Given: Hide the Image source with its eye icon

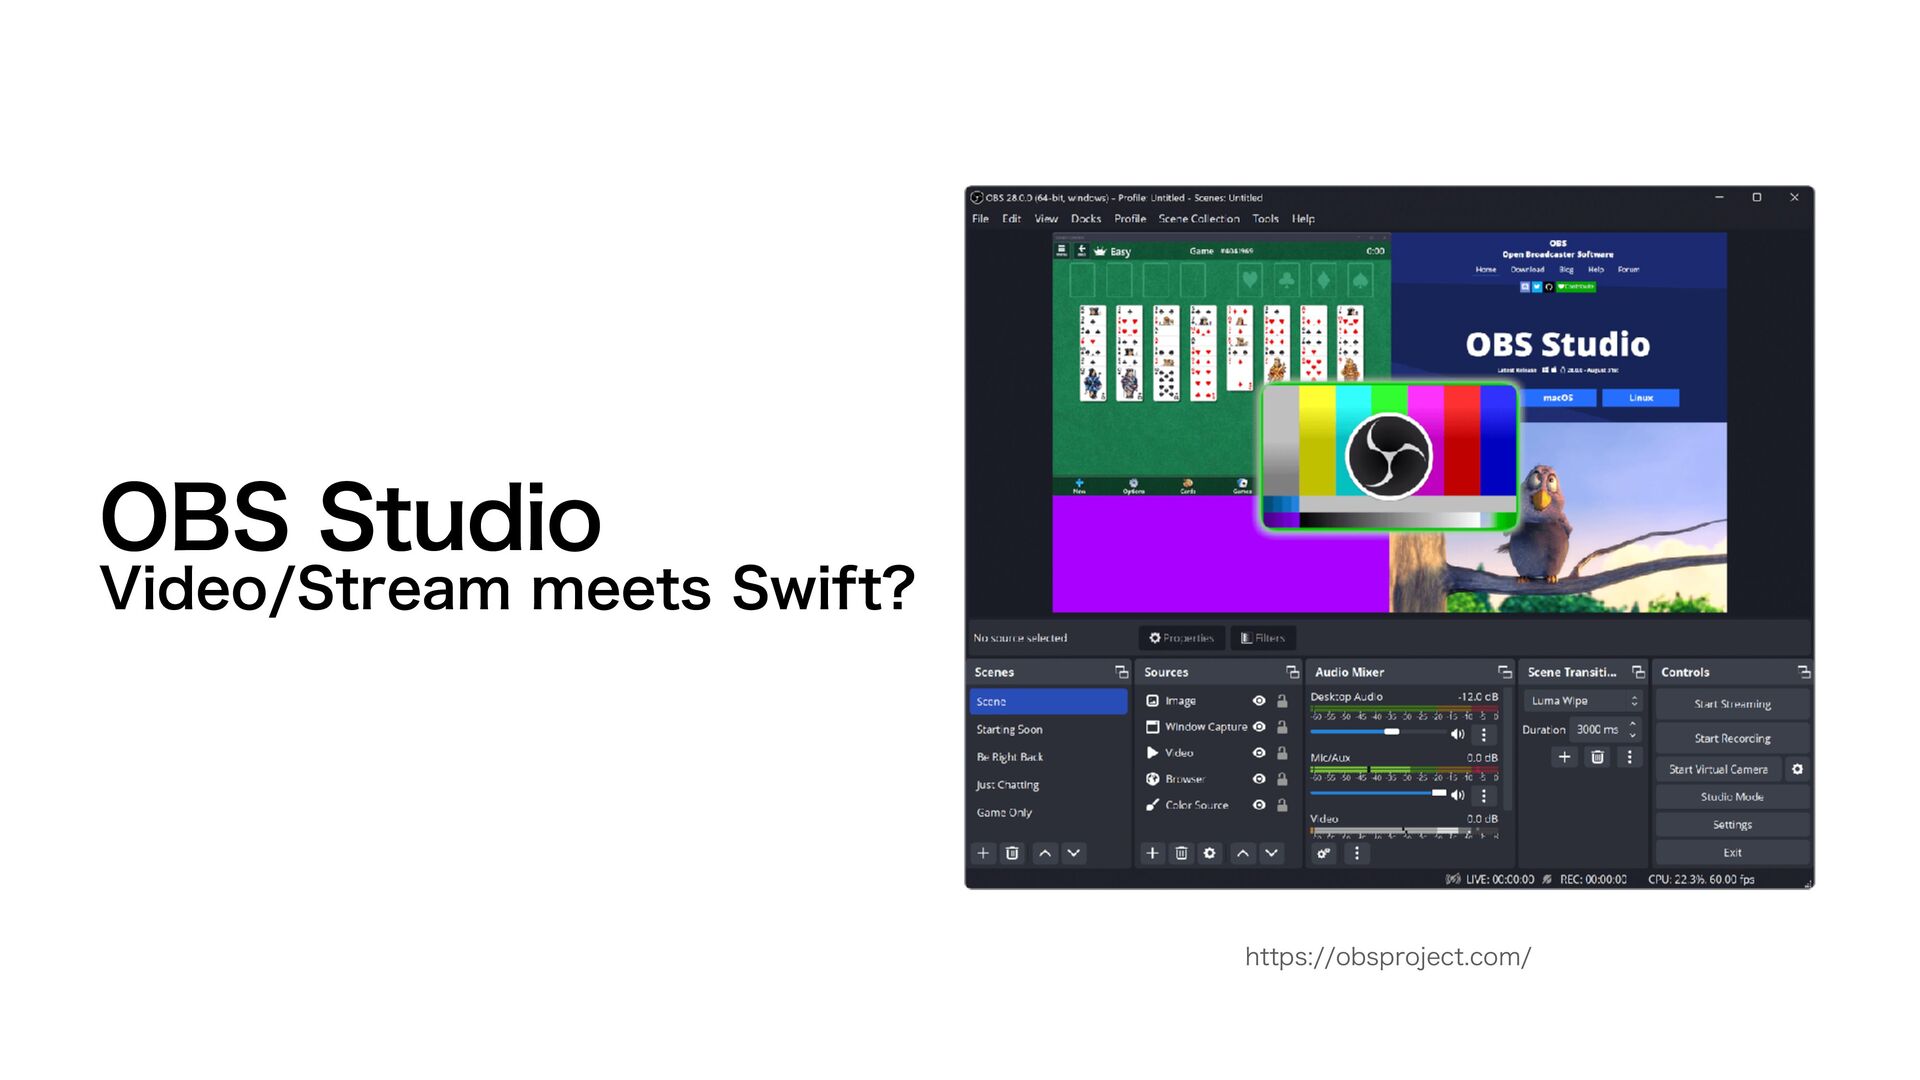Looking at the screenshot, I should coord(1259,701).
